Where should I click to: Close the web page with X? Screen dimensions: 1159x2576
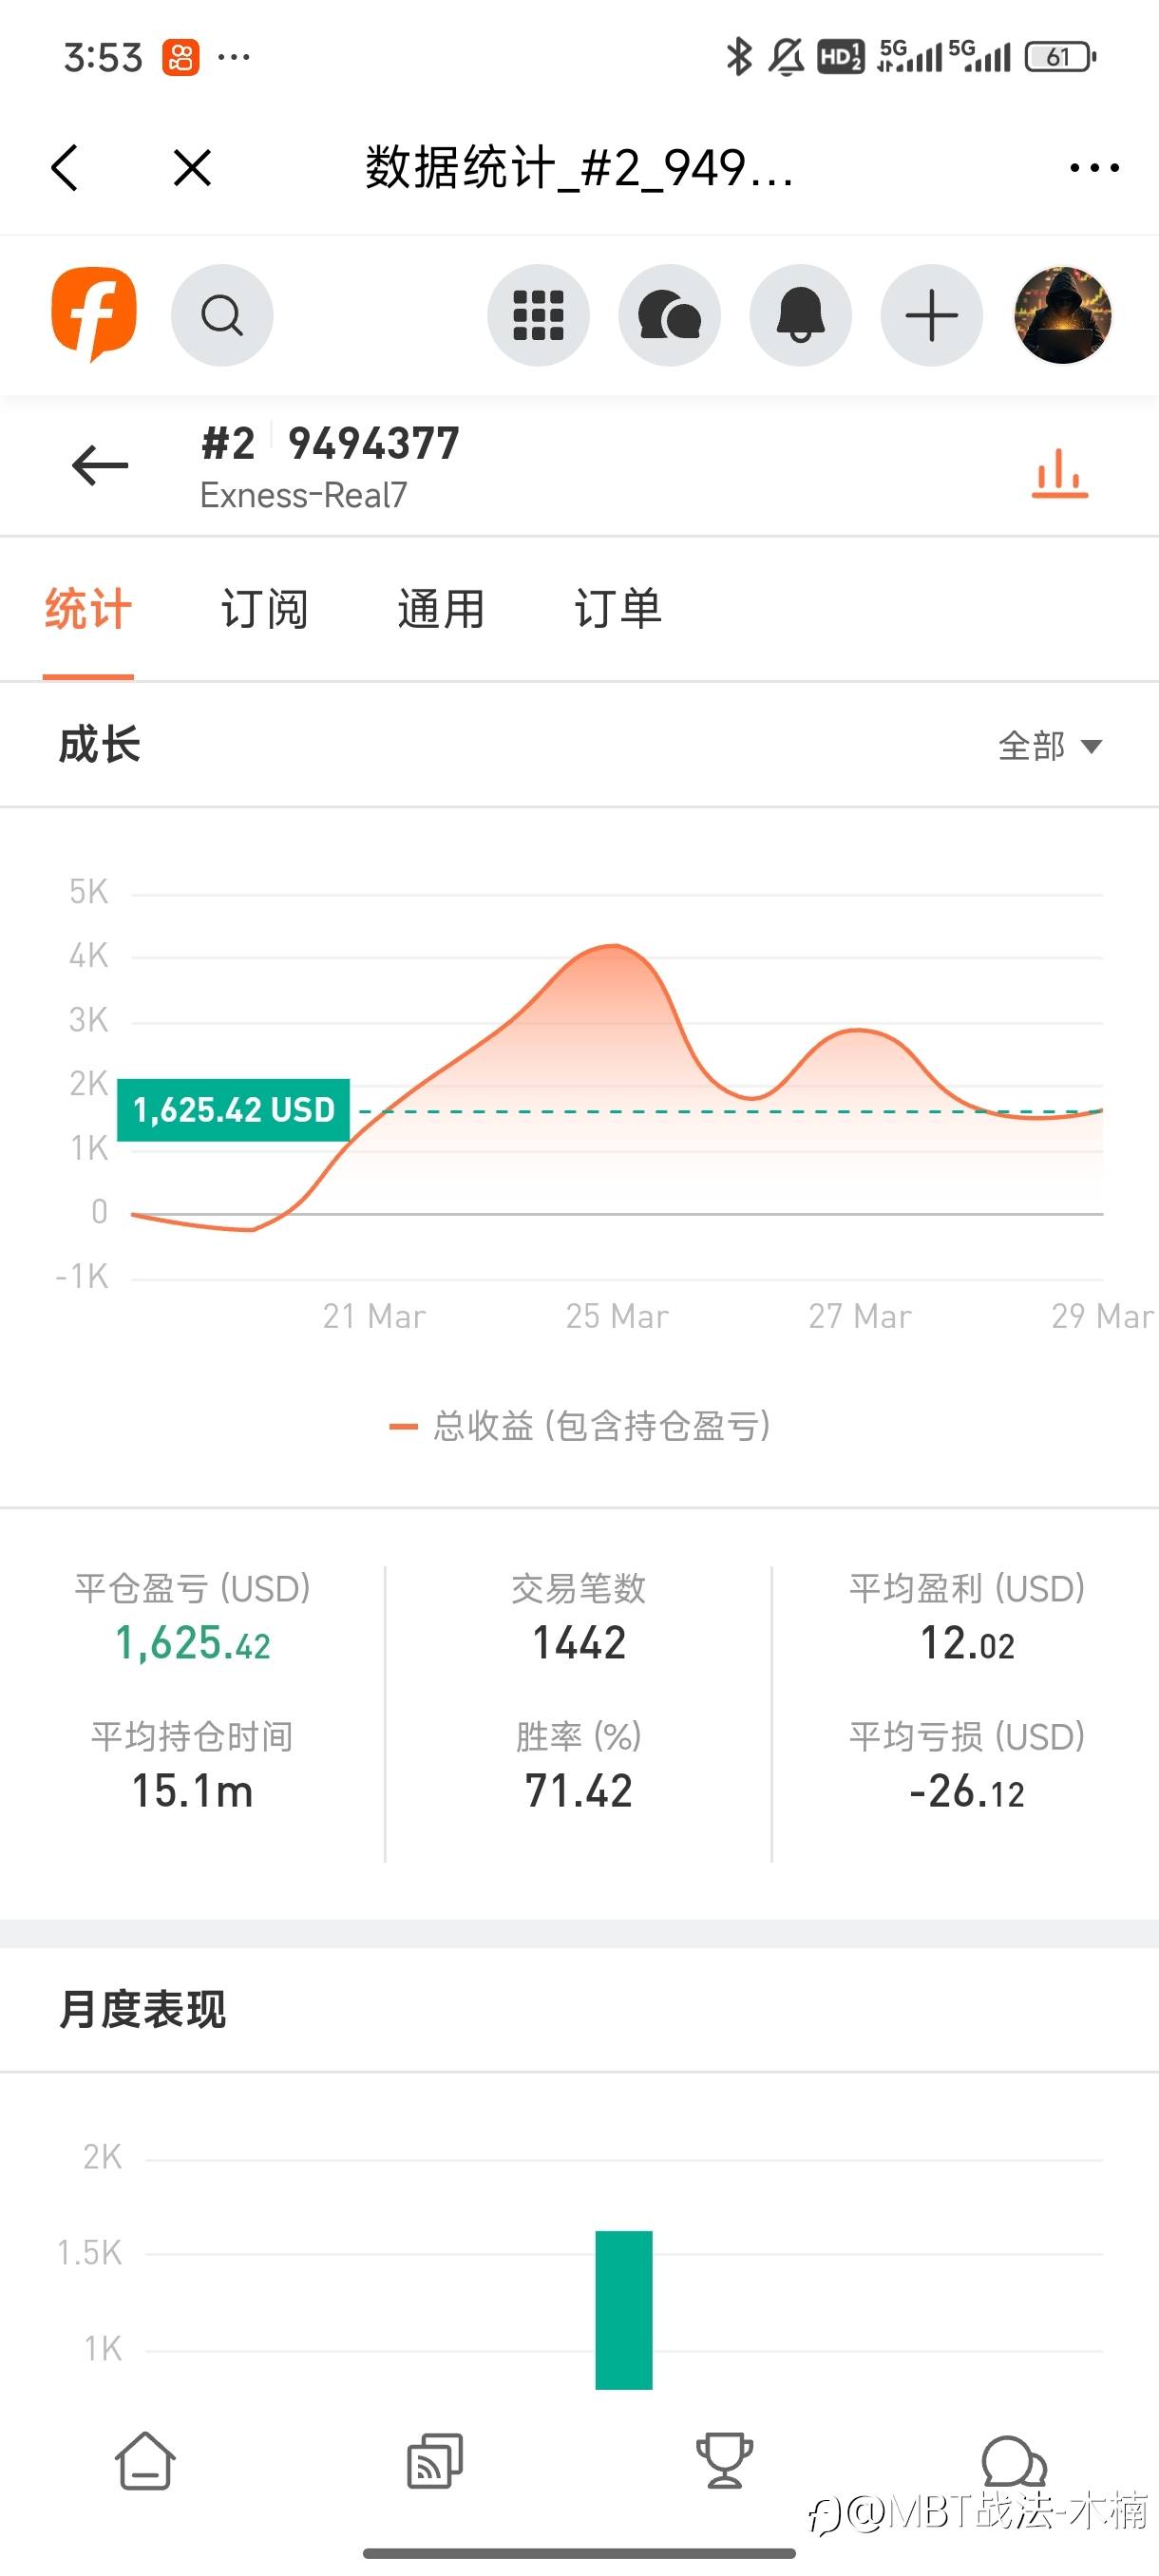pos(192,167)
